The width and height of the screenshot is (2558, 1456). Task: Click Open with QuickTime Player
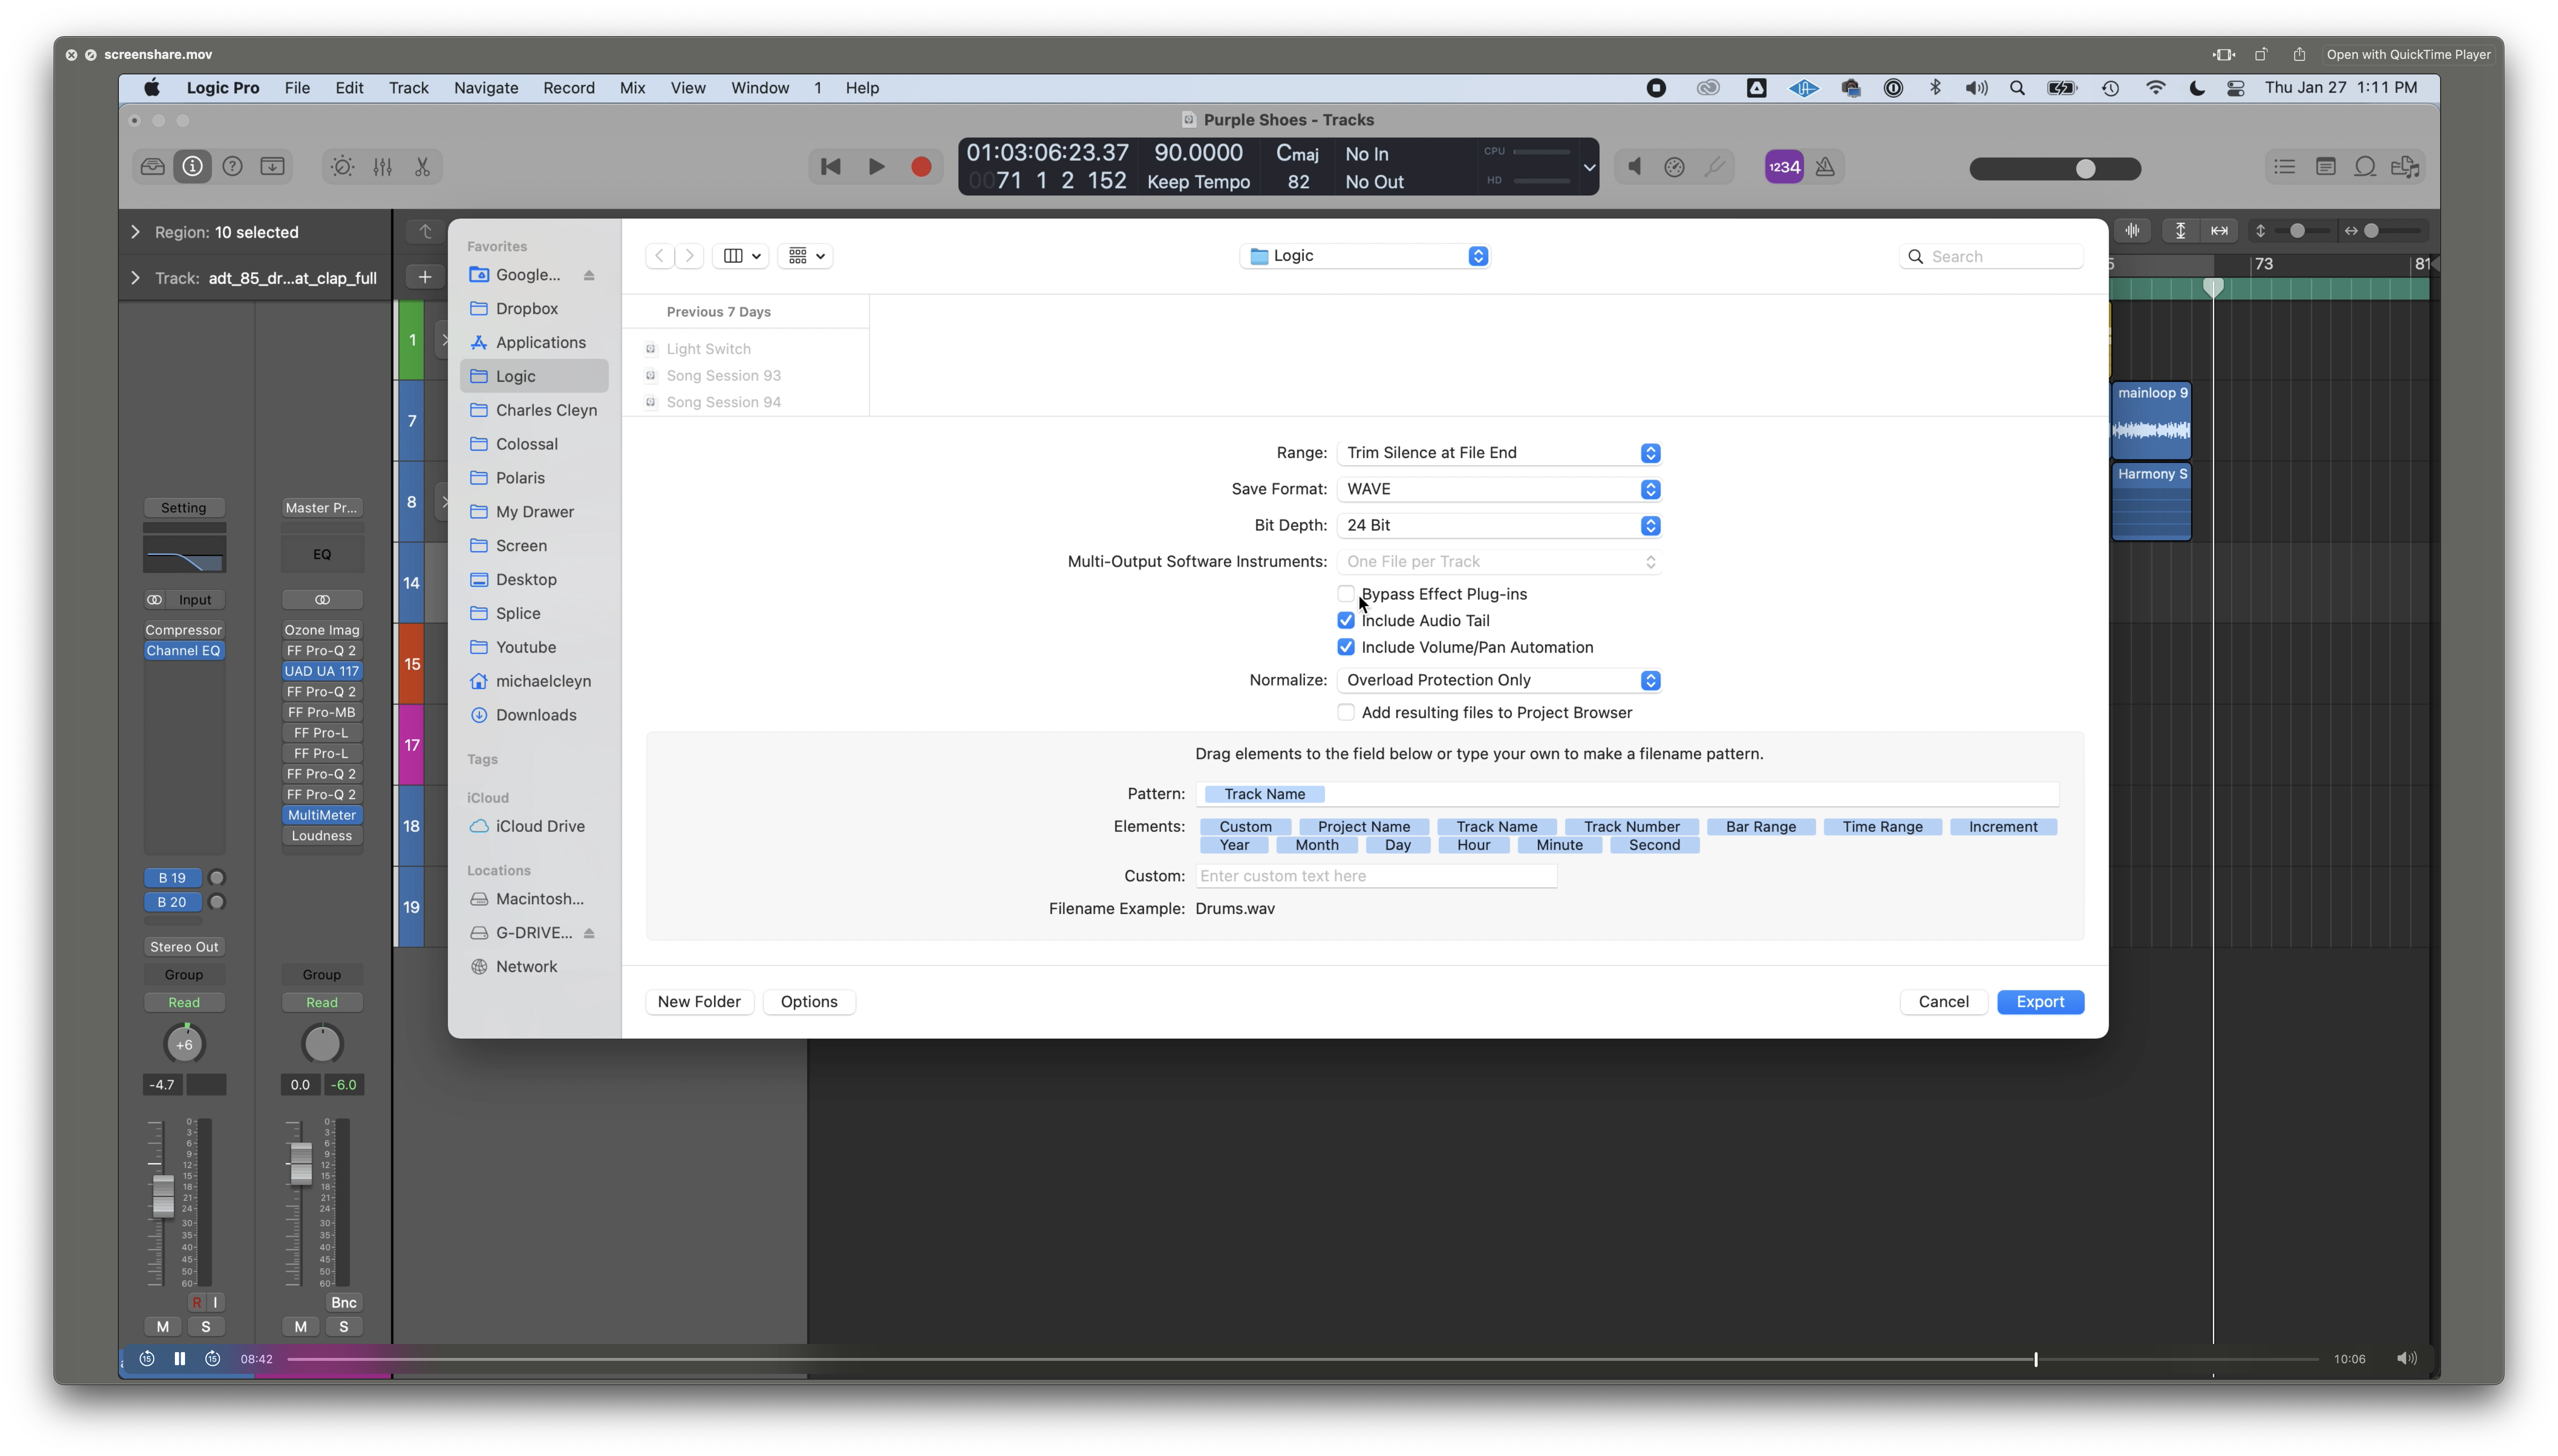pyautogui.click(x=2408, y=54)
